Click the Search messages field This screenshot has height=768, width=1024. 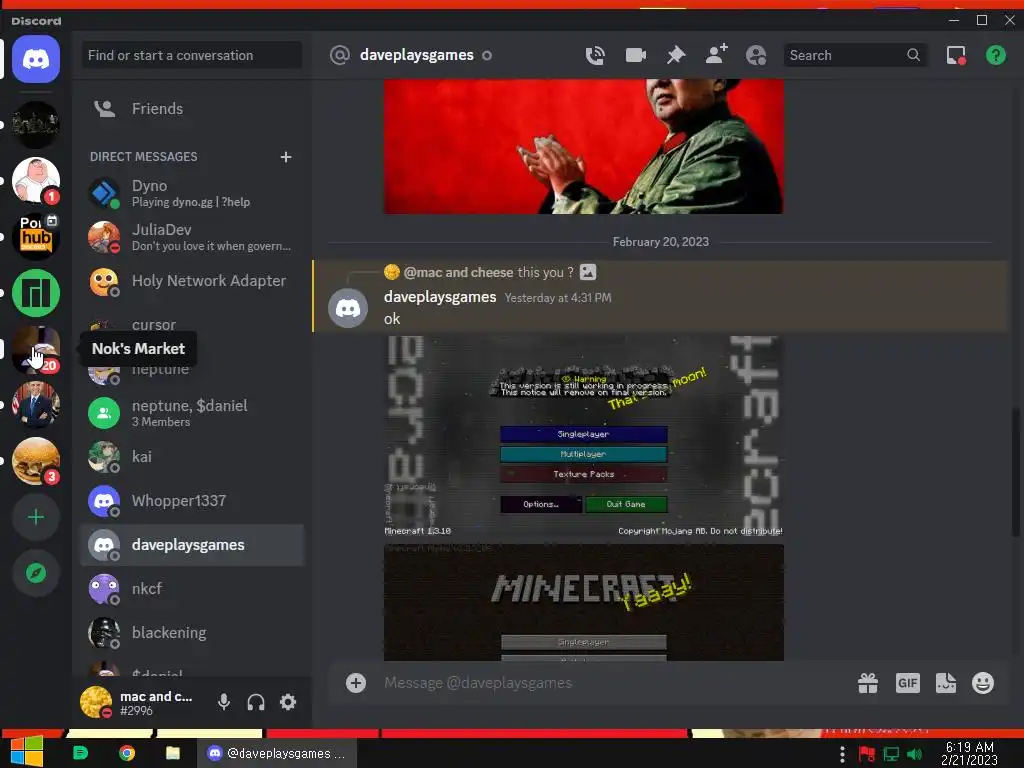click(855, 56)
